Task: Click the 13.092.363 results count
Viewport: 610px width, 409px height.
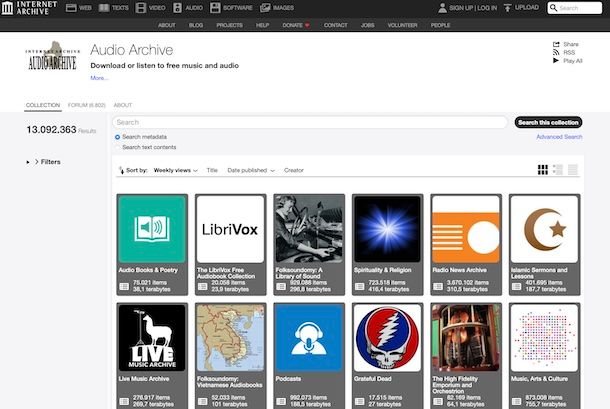Action: point(51,130)
